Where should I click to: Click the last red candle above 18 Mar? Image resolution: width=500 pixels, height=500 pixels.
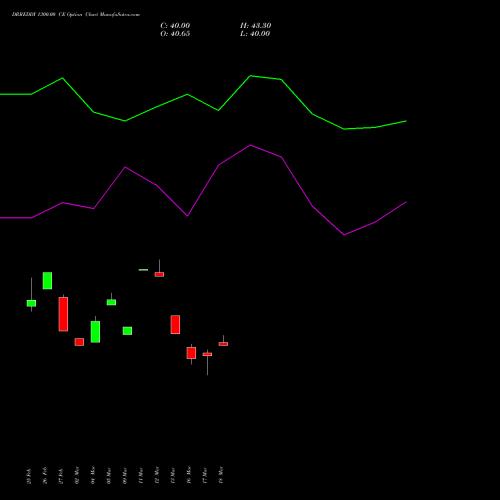click(x=223, y=344)
